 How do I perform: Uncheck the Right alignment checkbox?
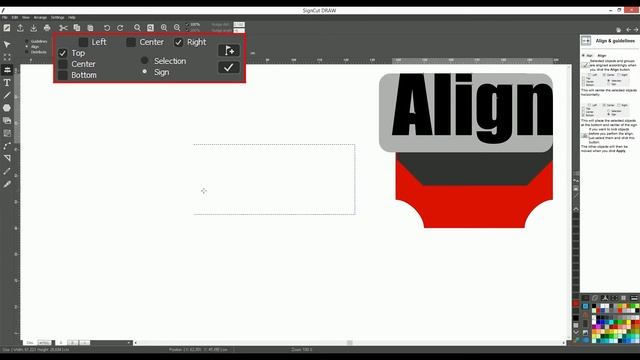[178, 42]
